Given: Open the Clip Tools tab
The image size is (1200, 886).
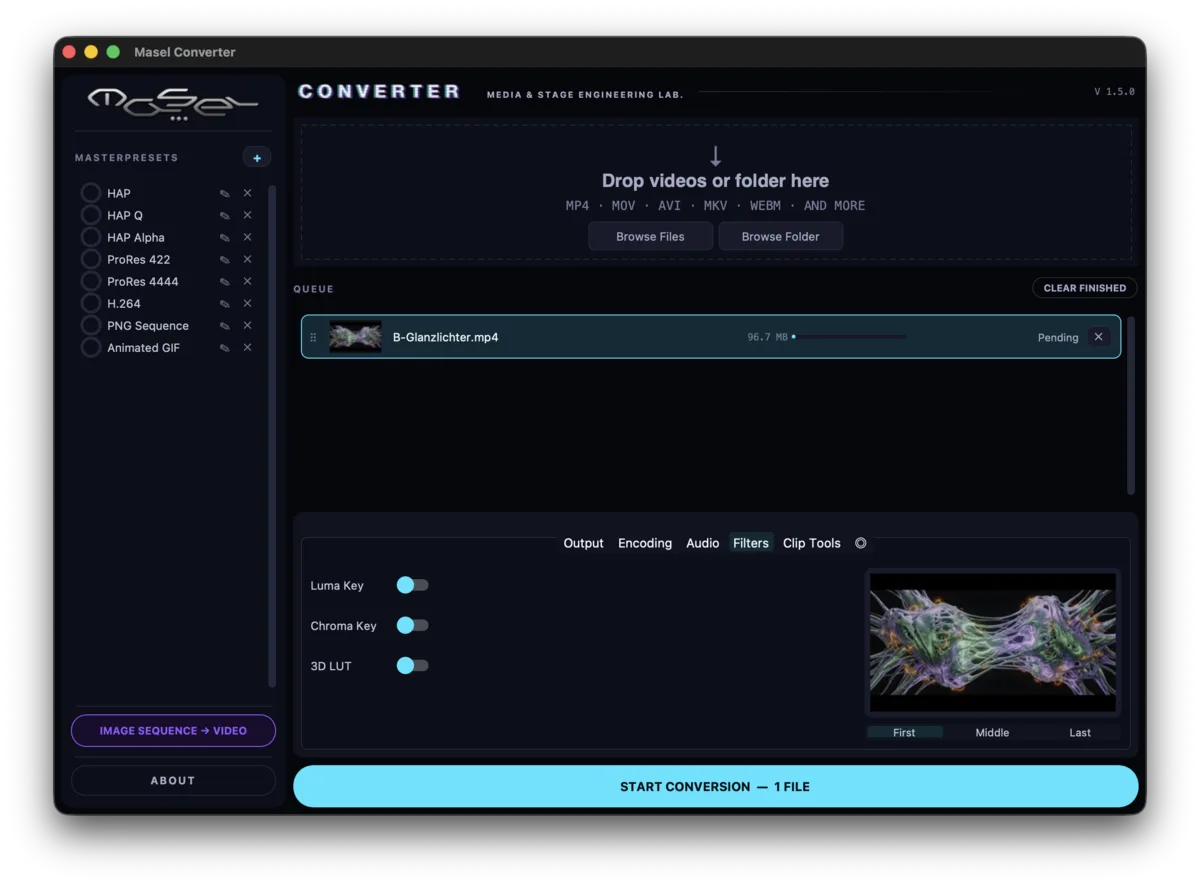Looking at the screenshot, I should 812,543.
